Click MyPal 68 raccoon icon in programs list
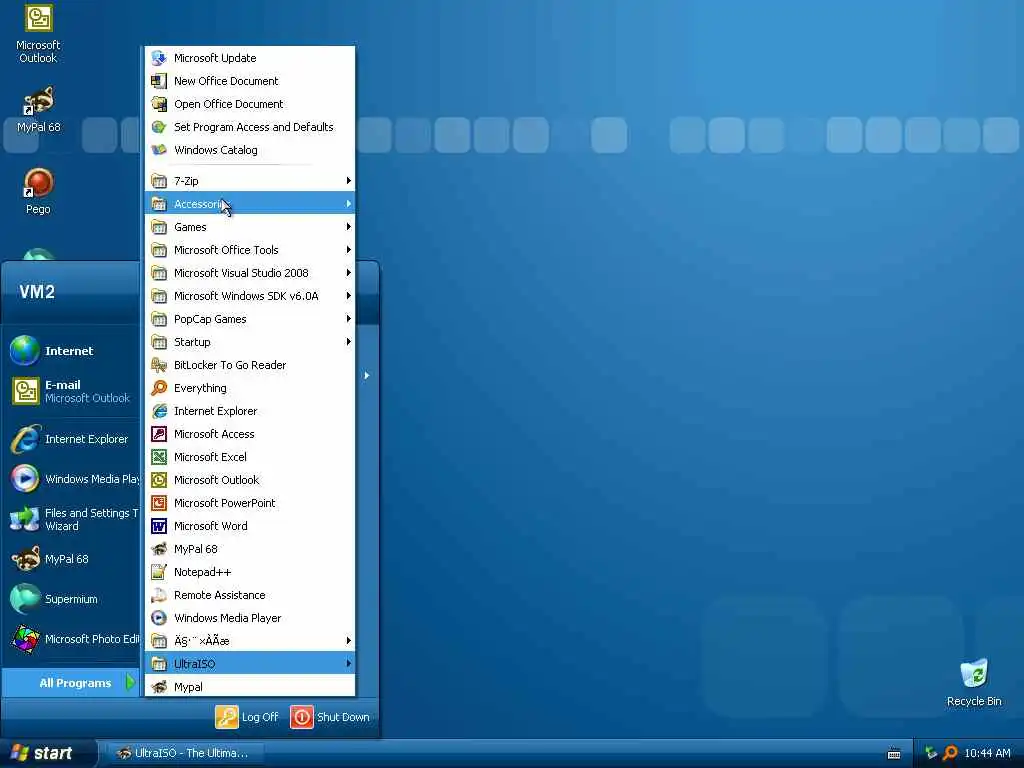Viewport: 1024px width, 768px height. point(159,549)
